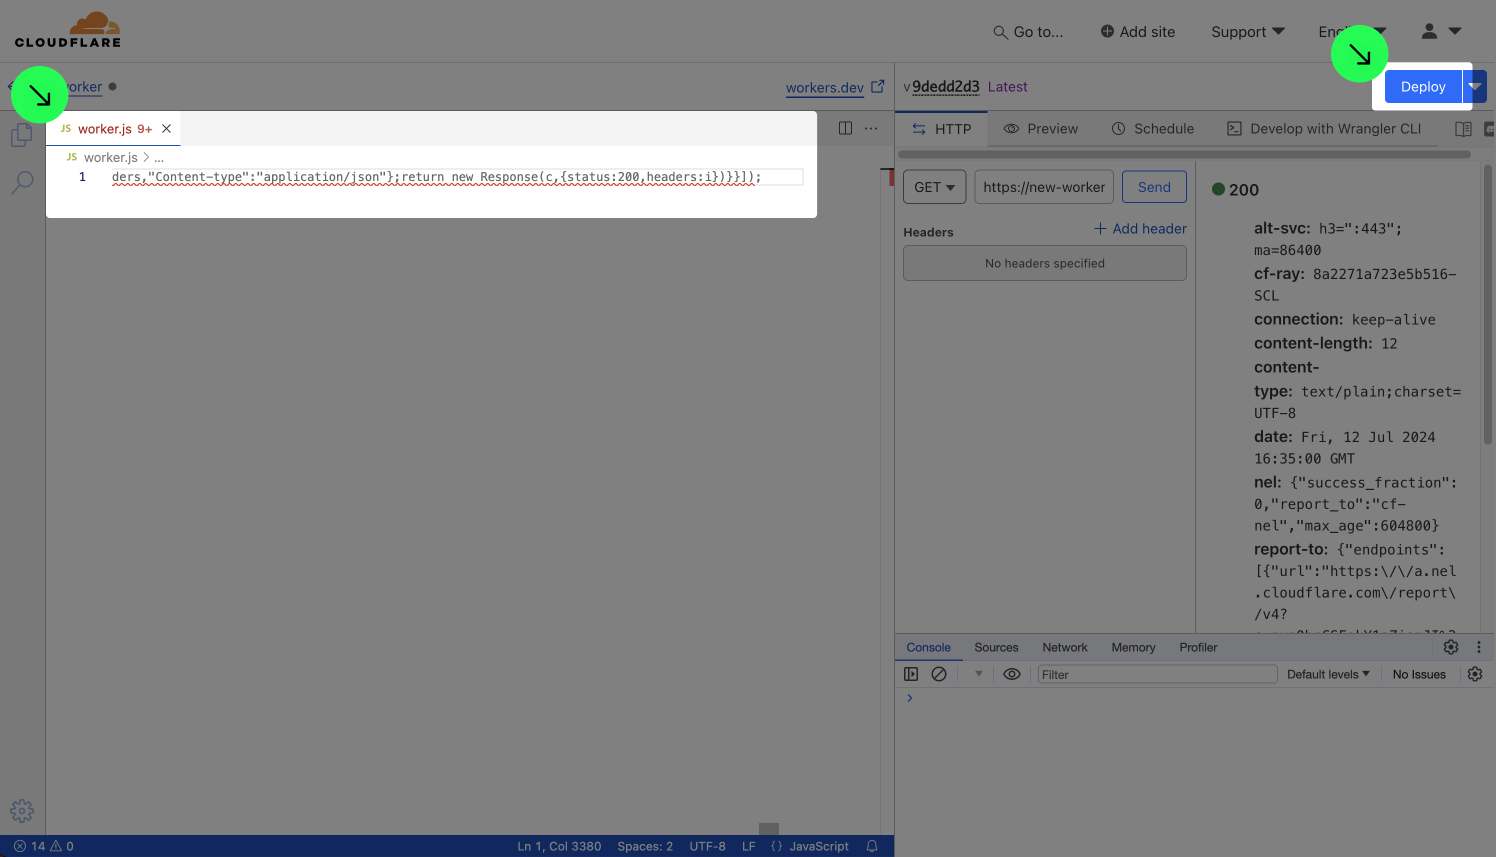1496x857 pixels.
Task: Click the Wrangler CLI terminal icon
Action: 1235,129
